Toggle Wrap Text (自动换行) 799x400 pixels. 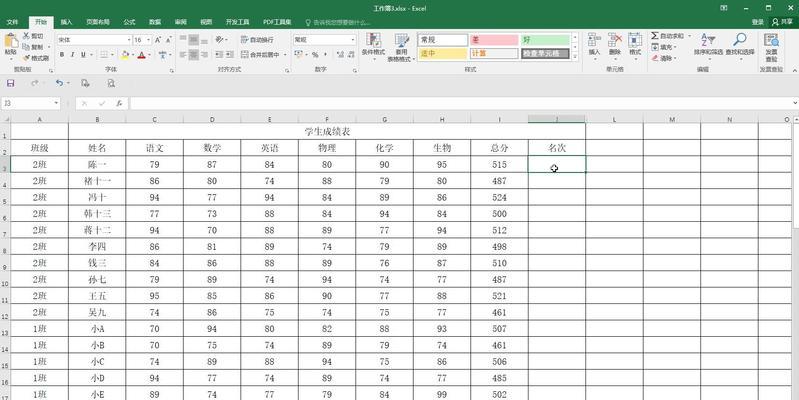(257, 39)
